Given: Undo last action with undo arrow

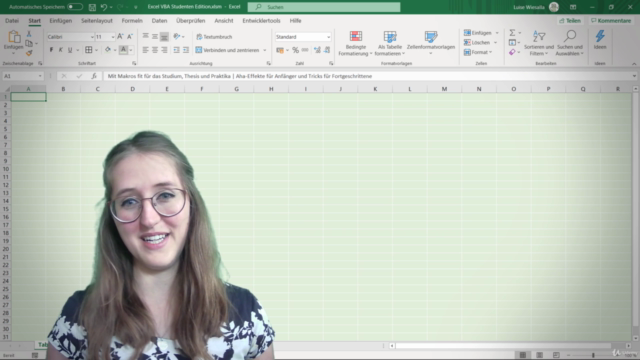Looking at the screenshot, I should [104, 7].
